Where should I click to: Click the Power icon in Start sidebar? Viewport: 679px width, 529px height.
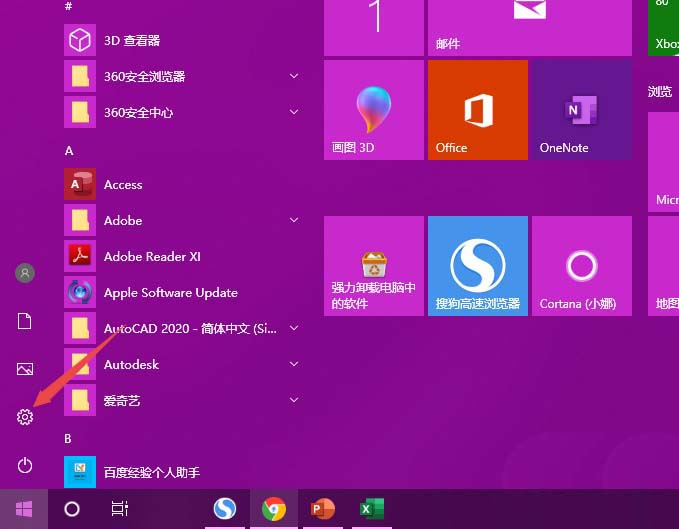25,465
